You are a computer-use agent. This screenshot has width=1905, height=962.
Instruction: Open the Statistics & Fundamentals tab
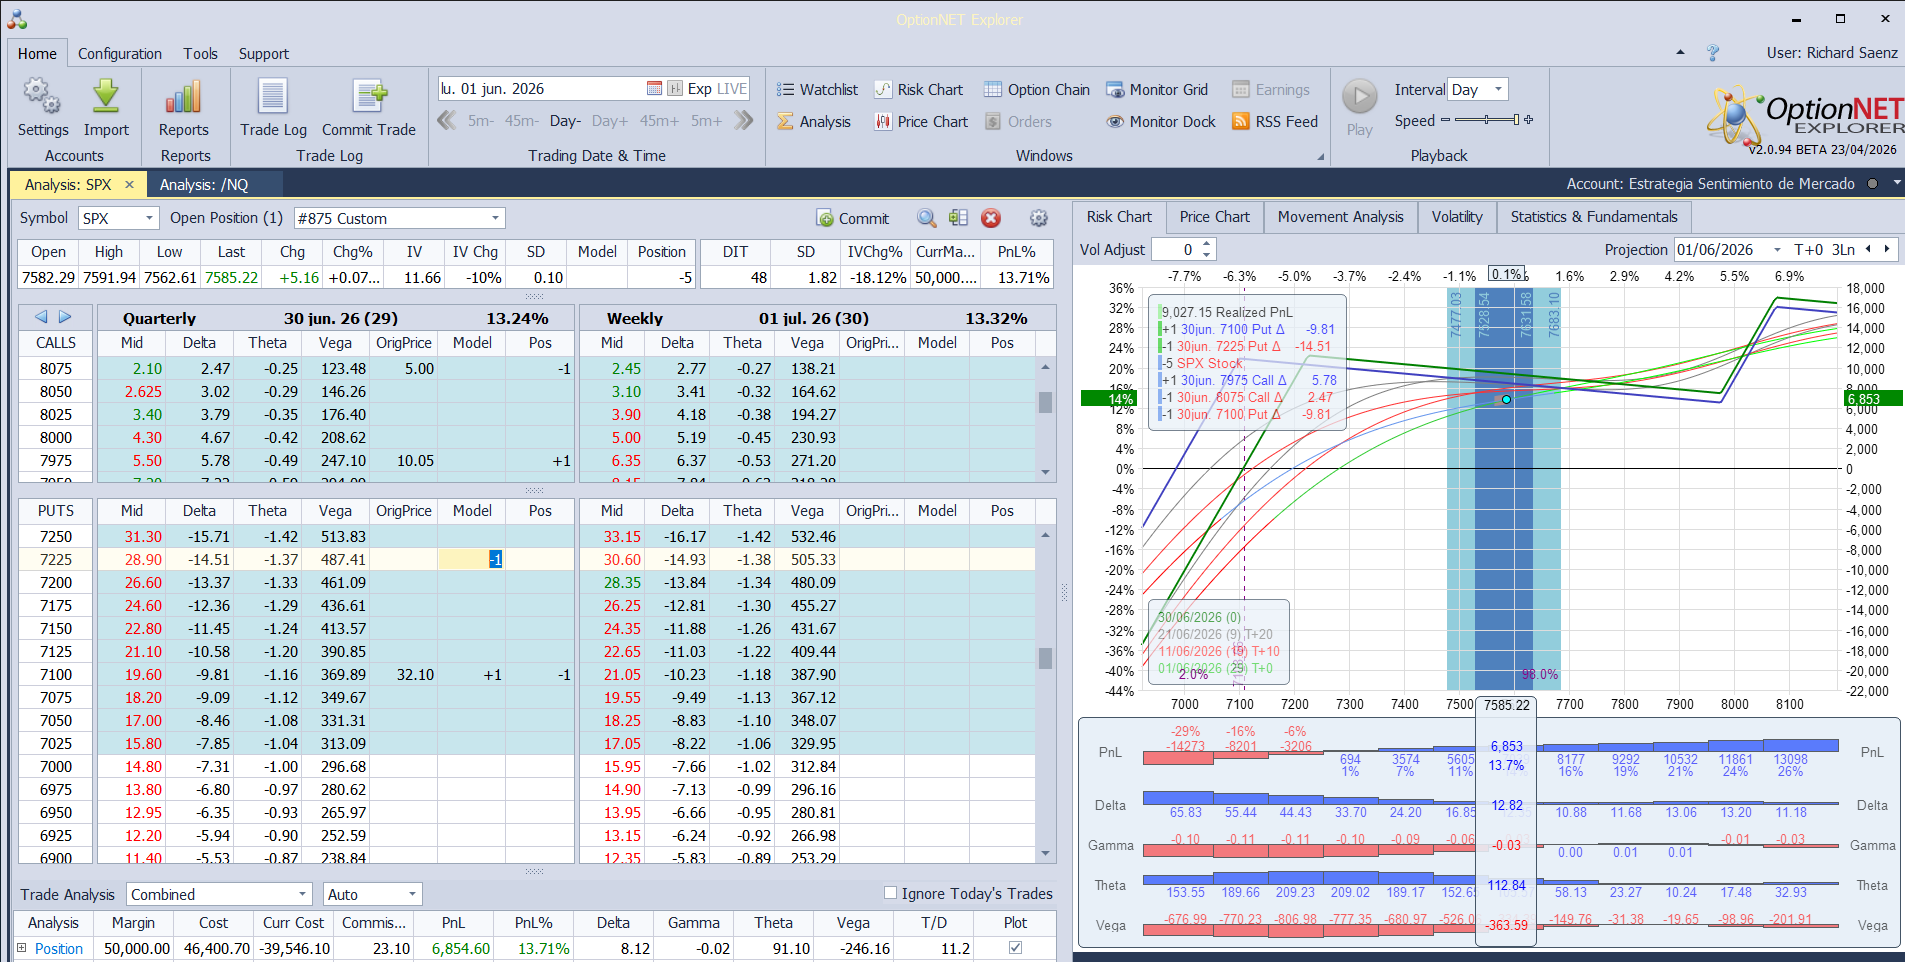(x=1594, y=217)
